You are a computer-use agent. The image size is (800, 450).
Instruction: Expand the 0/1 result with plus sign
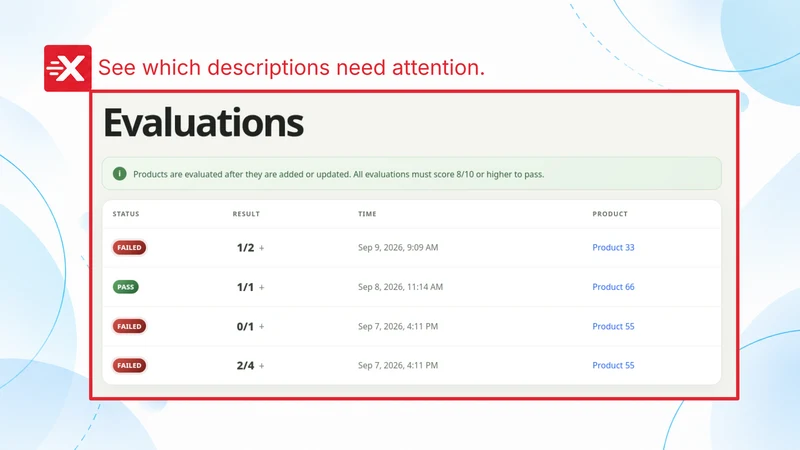(261, 327)
